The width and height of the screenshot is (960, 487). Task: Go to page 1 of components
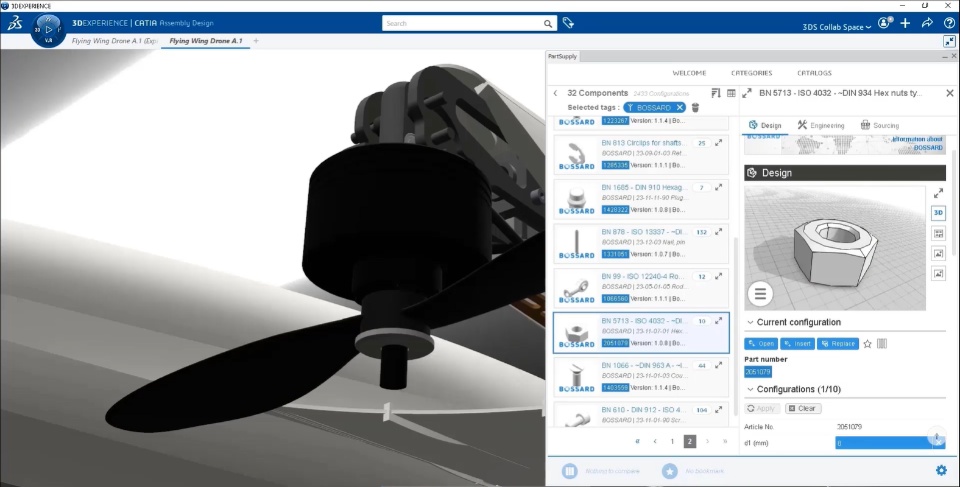point(672,442)
